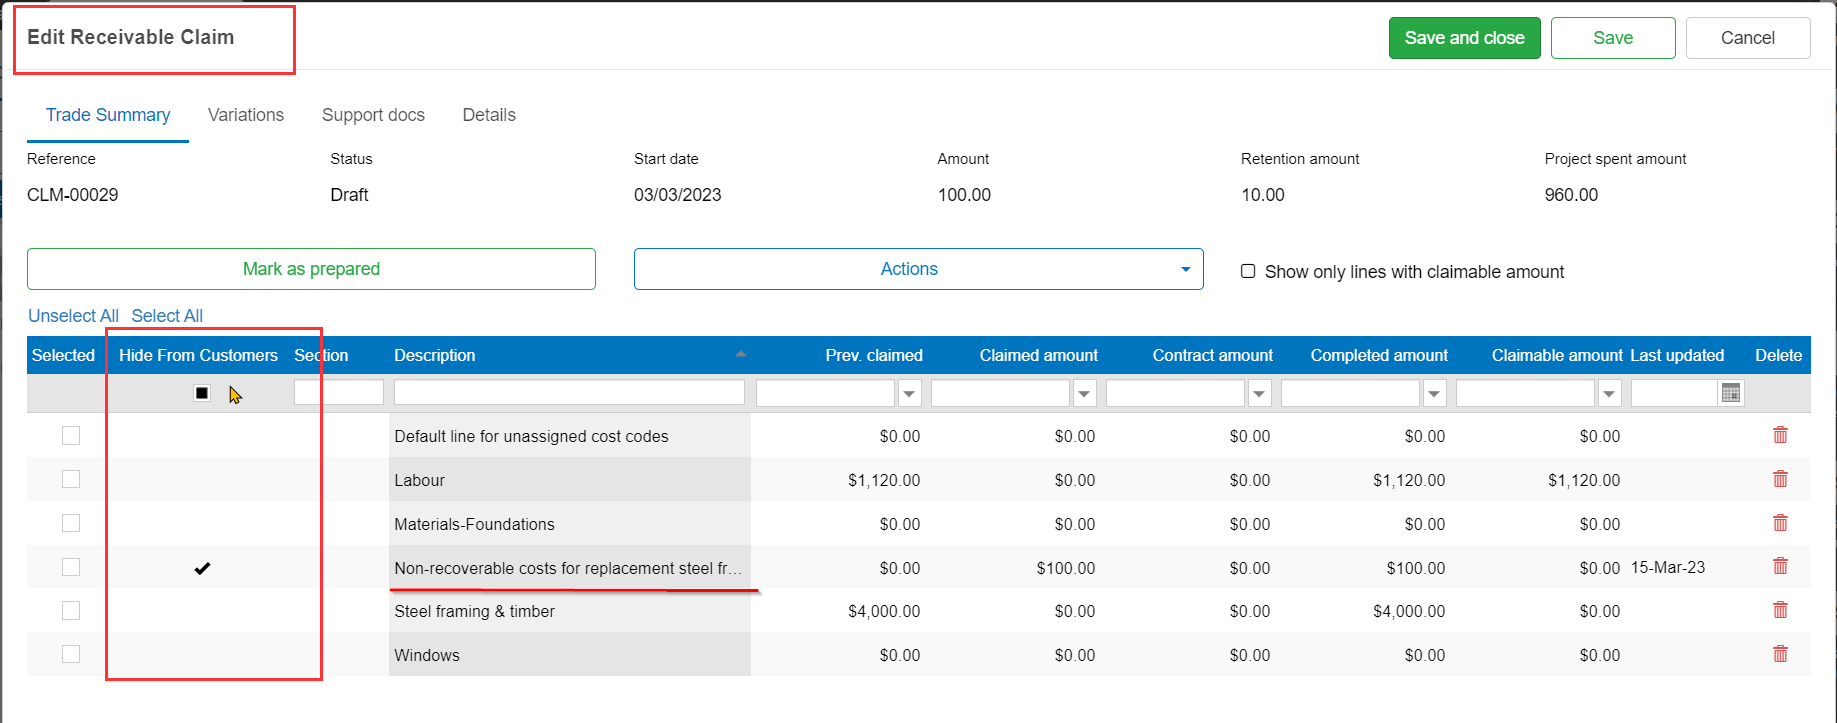Switch to the Variations tab
The width and height of the screenshot is (1837, 723).
pyautogui.click(x=246, y=115)
